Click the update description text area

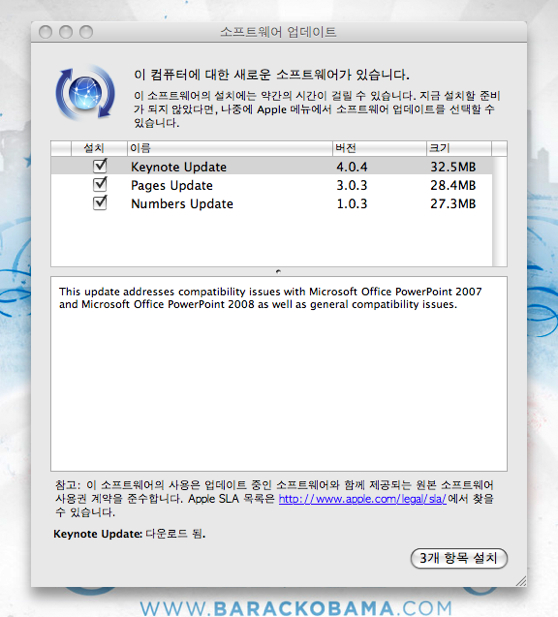[279, 374]
